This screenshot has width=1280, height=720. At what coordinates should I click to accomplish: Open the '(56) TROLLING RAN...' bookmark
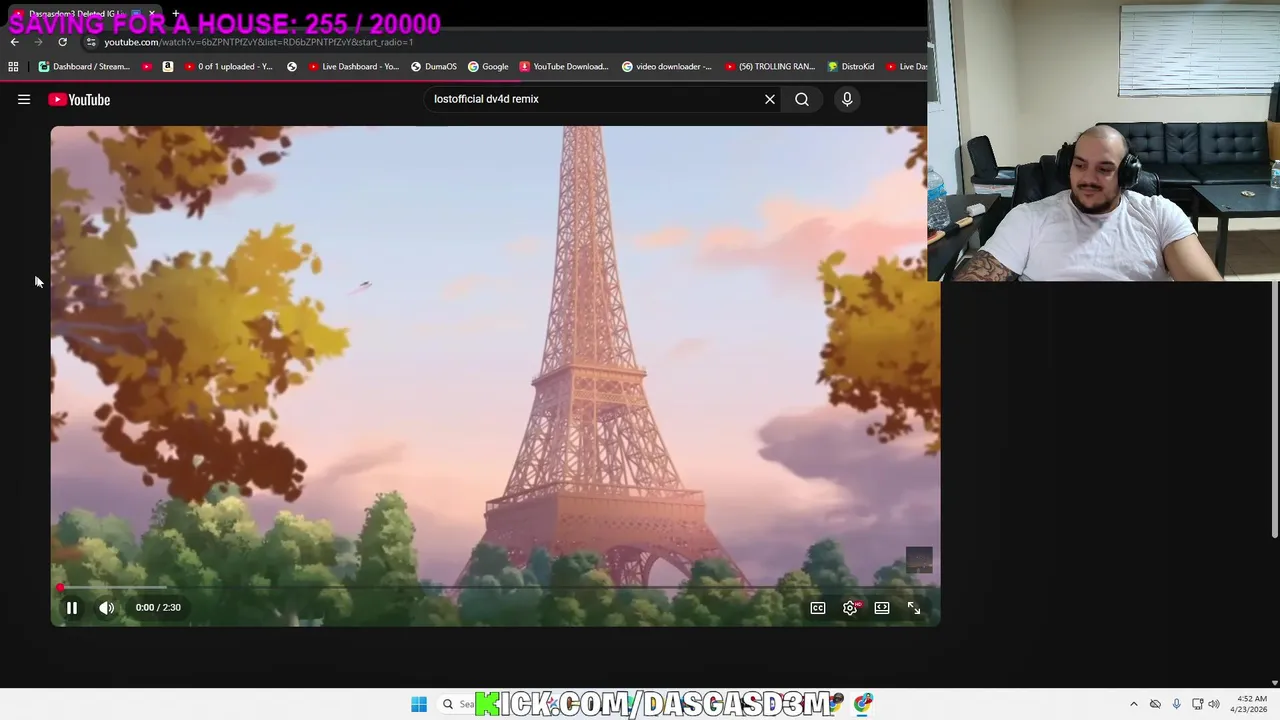pos(770,67)
